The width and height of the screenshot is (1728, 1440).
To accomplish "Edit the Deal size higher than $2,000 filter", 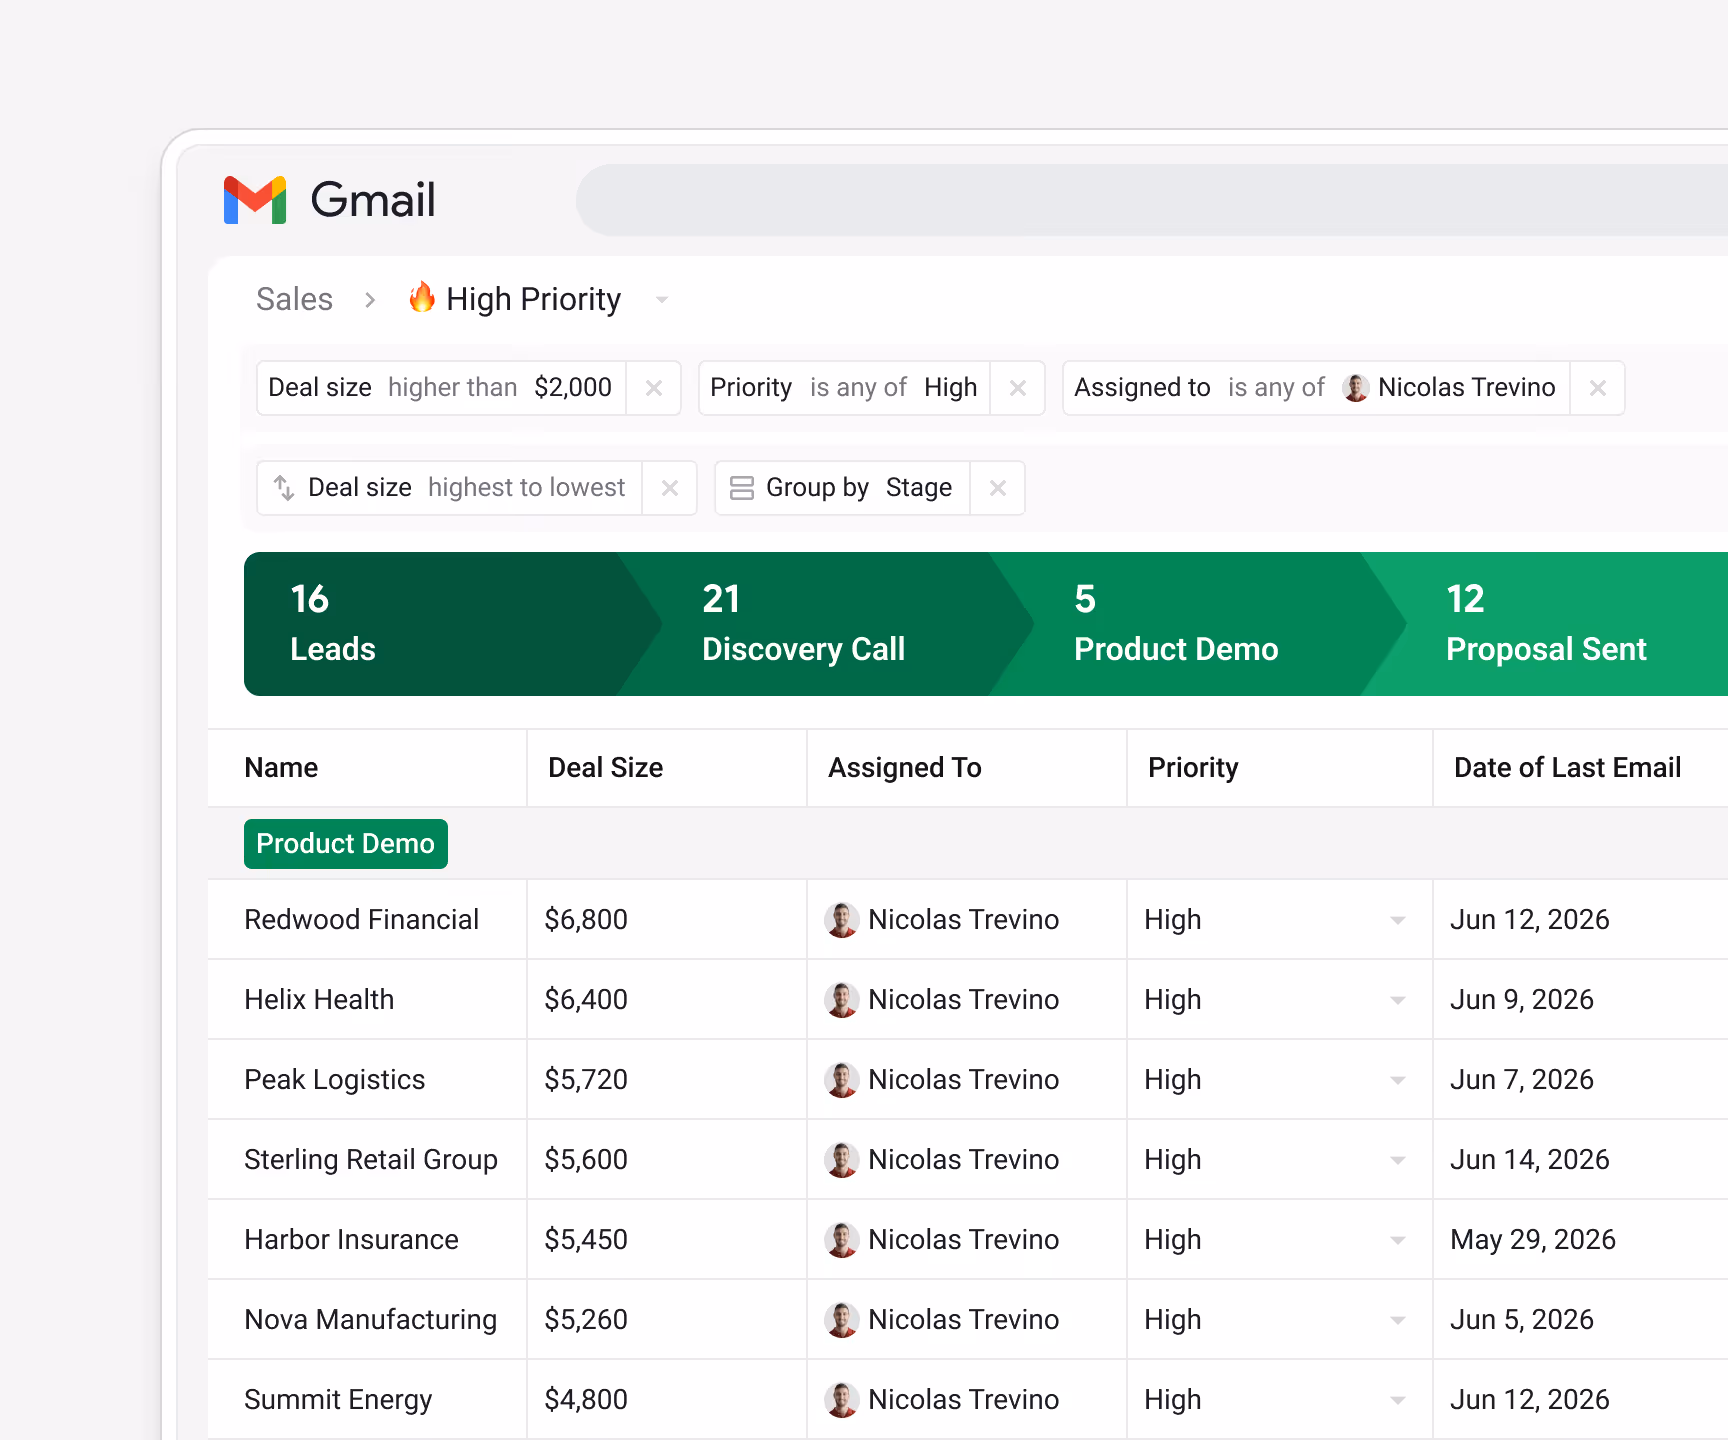I will pyautogui.click(x=441, y=388).
